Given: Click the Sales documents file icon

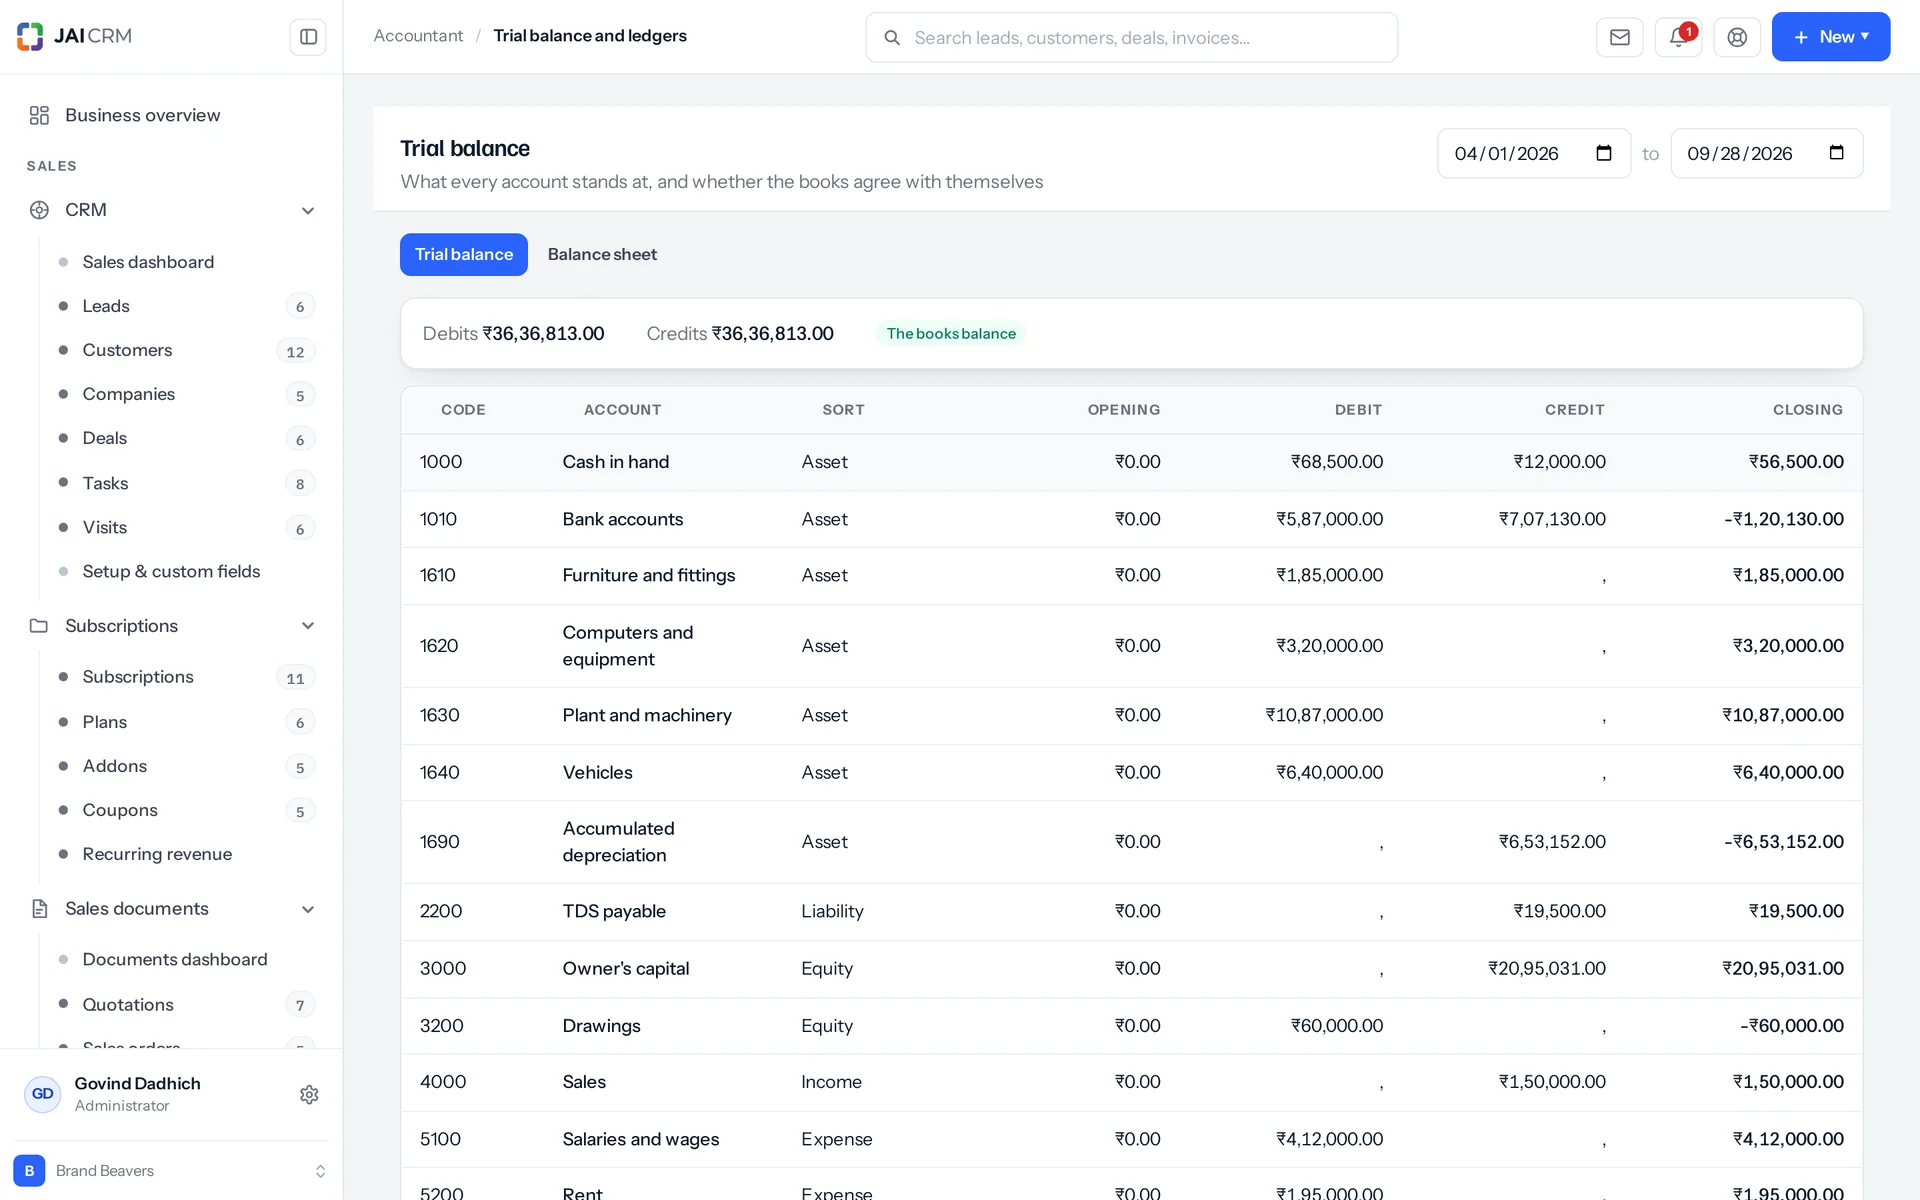Looking at the screenshot, I should (x=39, y=909).
